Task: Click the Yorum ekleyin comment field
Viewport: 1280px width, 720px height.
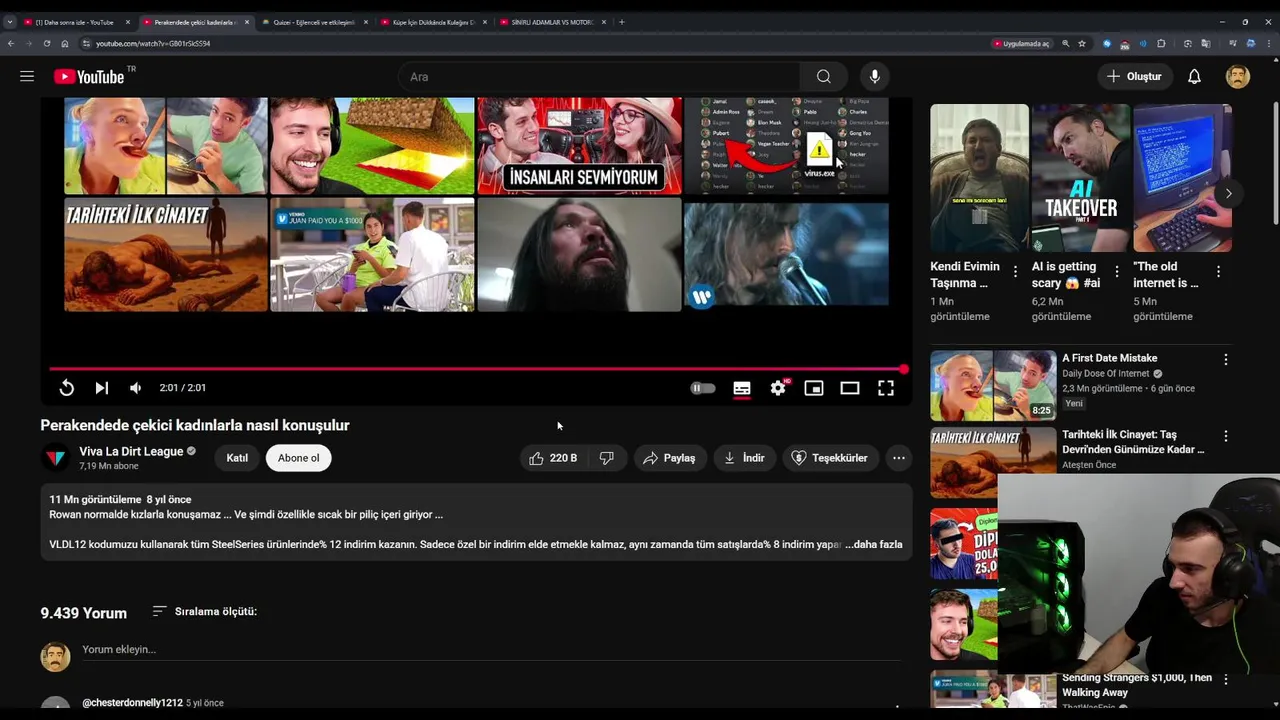Action: point(491,650)
